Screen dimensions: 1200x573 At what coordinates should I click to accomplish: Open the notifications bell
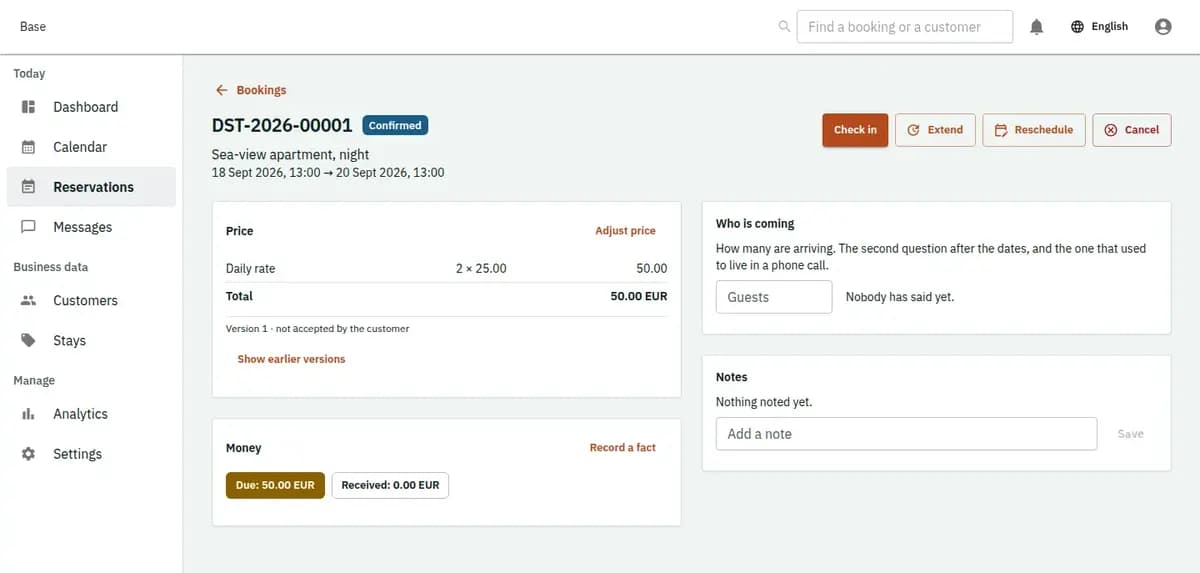pos(1037,27)
